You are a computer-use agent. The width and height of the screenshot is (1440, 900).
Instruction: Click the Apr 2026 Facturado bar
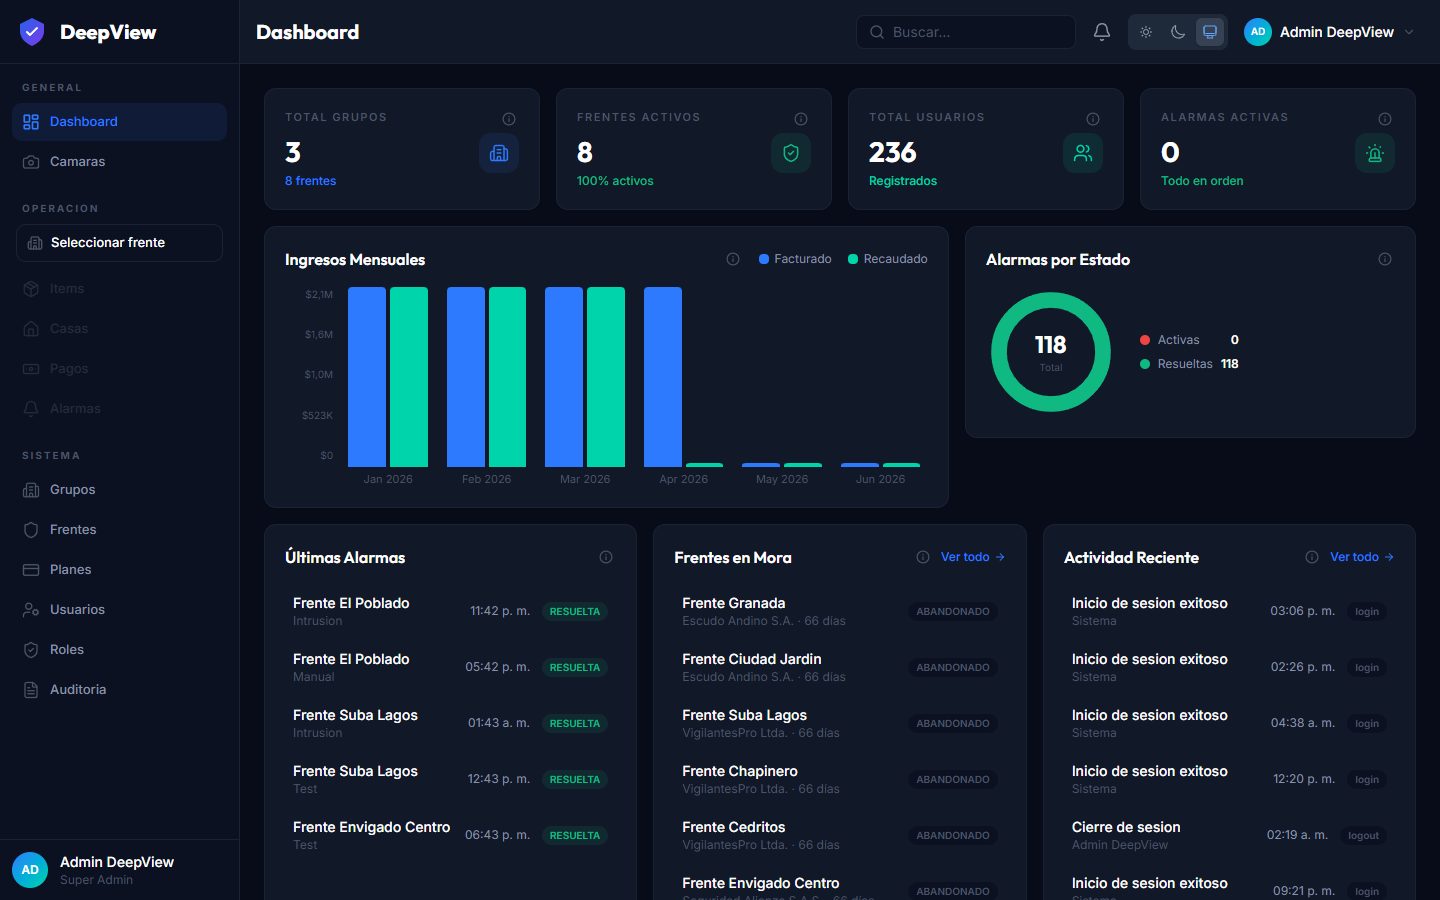(663, 377)
